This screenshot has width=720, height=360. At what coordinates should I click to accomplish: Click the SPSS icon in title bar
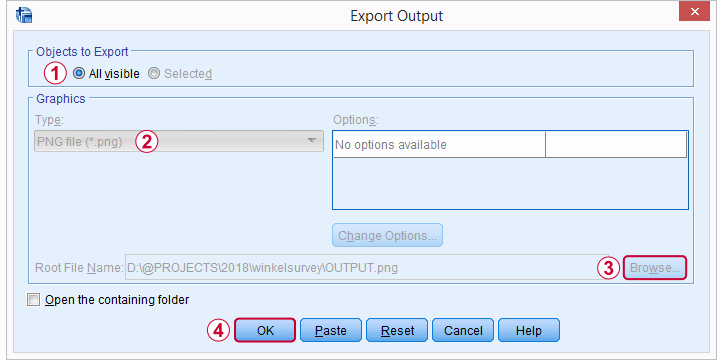point(23,15)
